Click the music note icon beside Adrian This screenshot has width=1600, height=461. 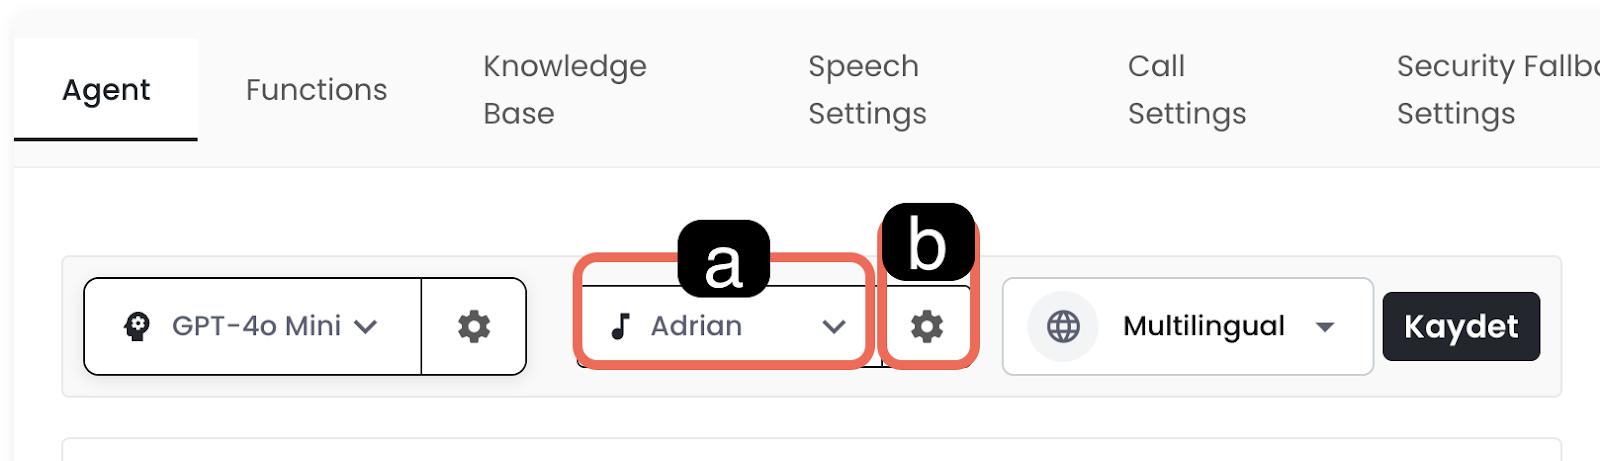tap(621, 326)
